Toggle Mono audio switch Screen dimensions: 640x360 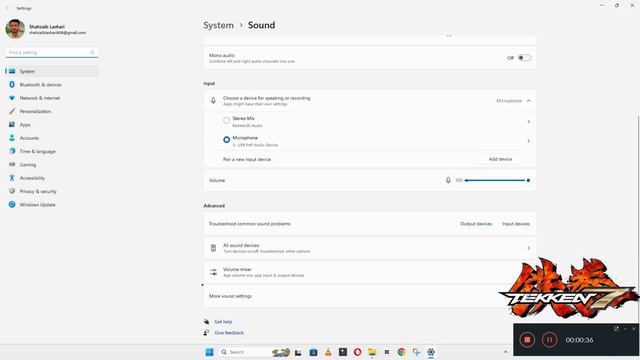524,58
